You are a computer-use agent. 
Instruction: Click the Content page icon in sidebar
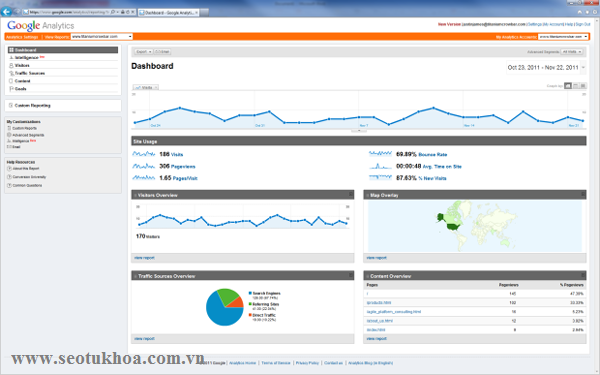(11, 81)
